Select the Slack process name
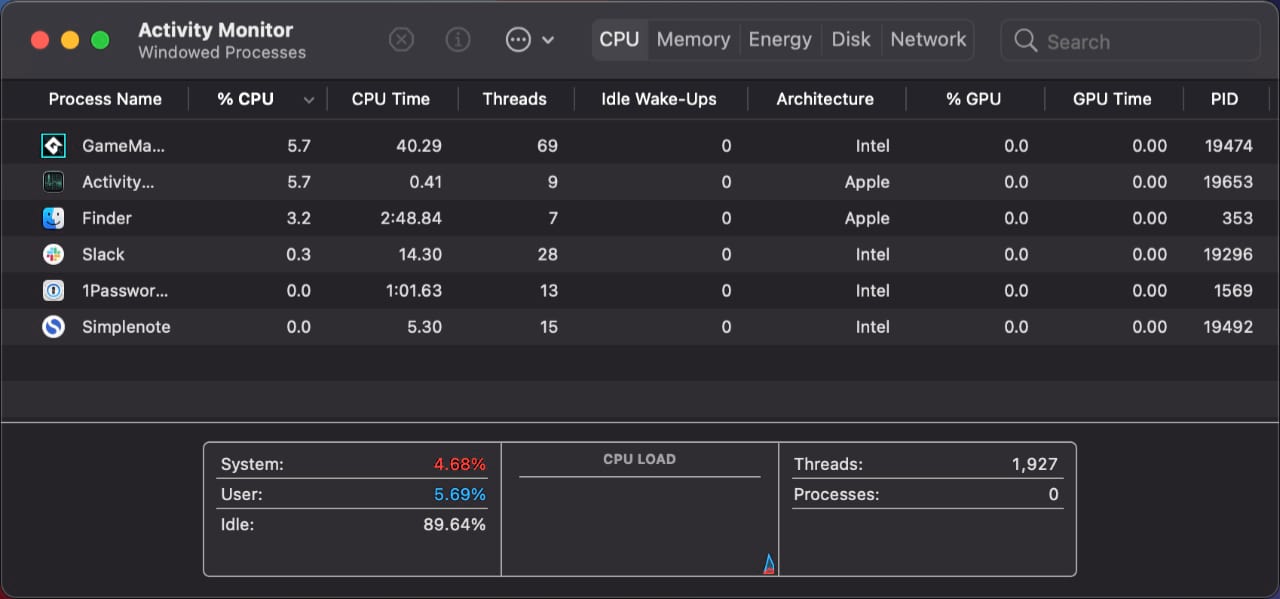Screen dimensions: 1280x599 pos(103,254)
